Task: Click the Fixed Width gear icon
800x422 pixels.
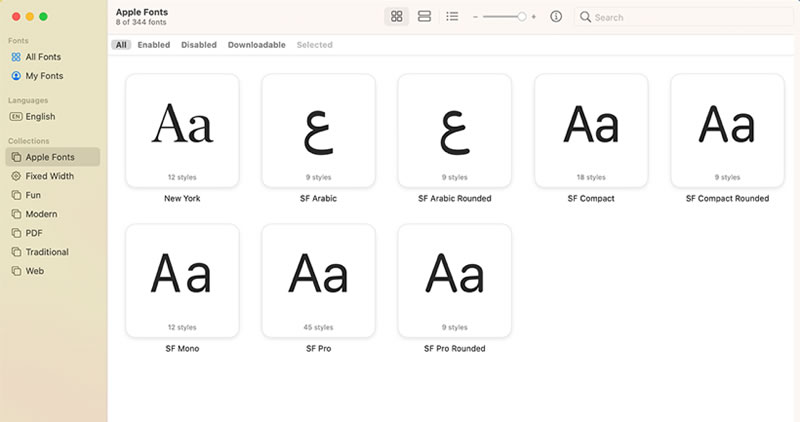Action: (16, 176)
